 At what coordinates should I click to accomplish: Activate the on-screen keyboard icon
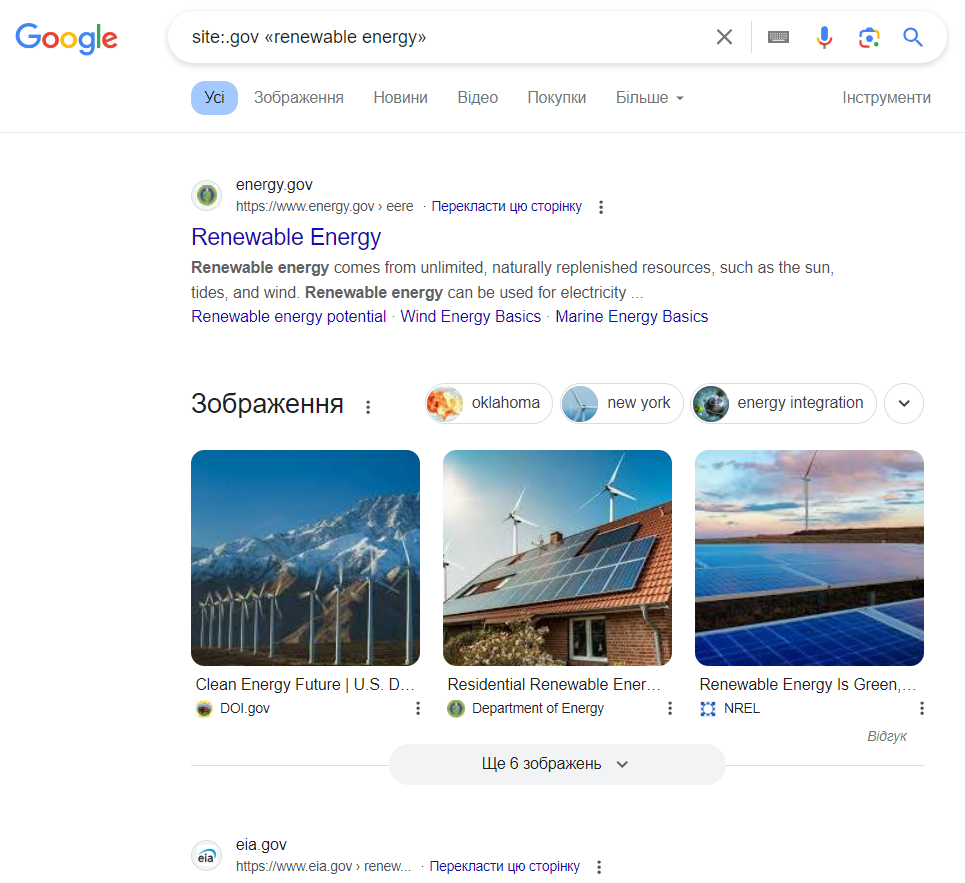point(778,36)
